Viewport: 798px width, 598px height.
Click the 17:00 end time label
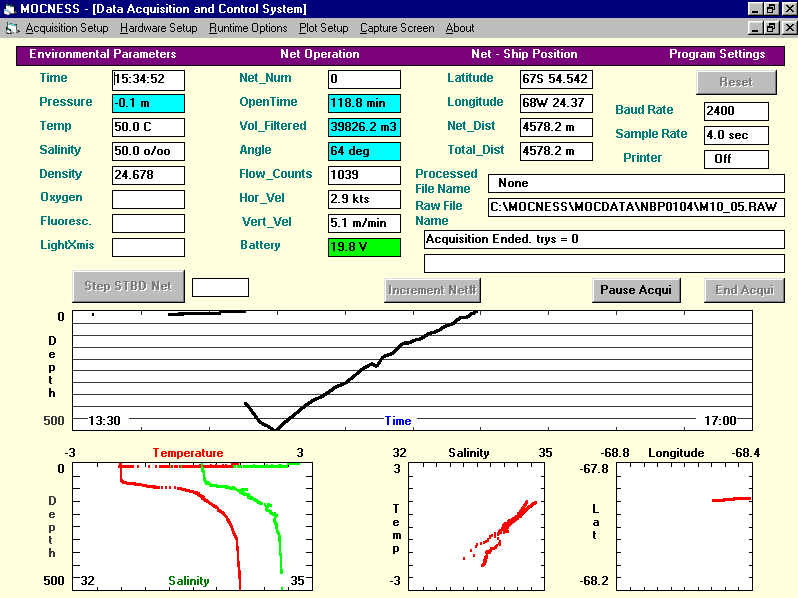720,421
